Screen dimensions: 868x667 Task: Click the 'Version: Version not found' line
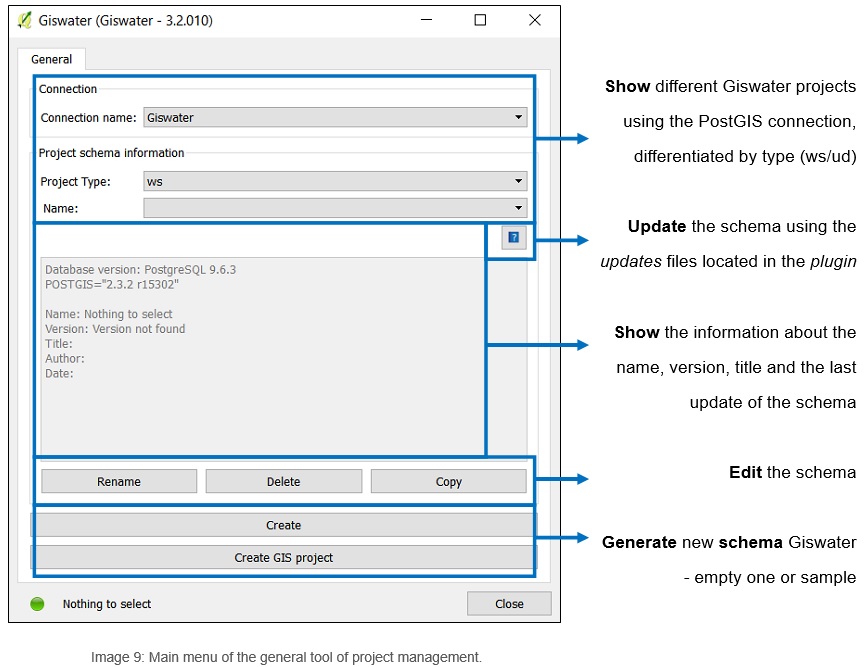click(x=115, y=329)
